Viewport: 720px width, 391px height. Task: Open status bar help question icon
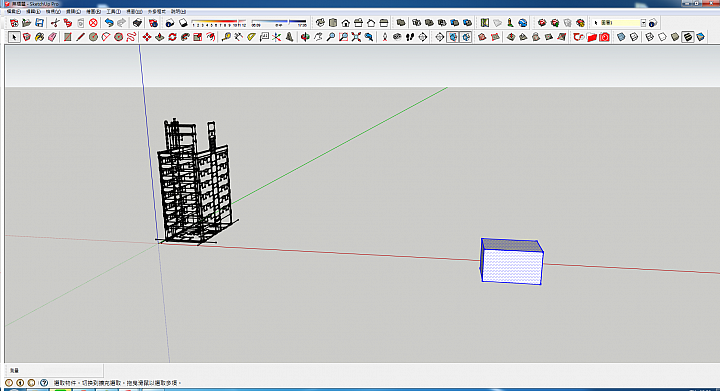44,382
